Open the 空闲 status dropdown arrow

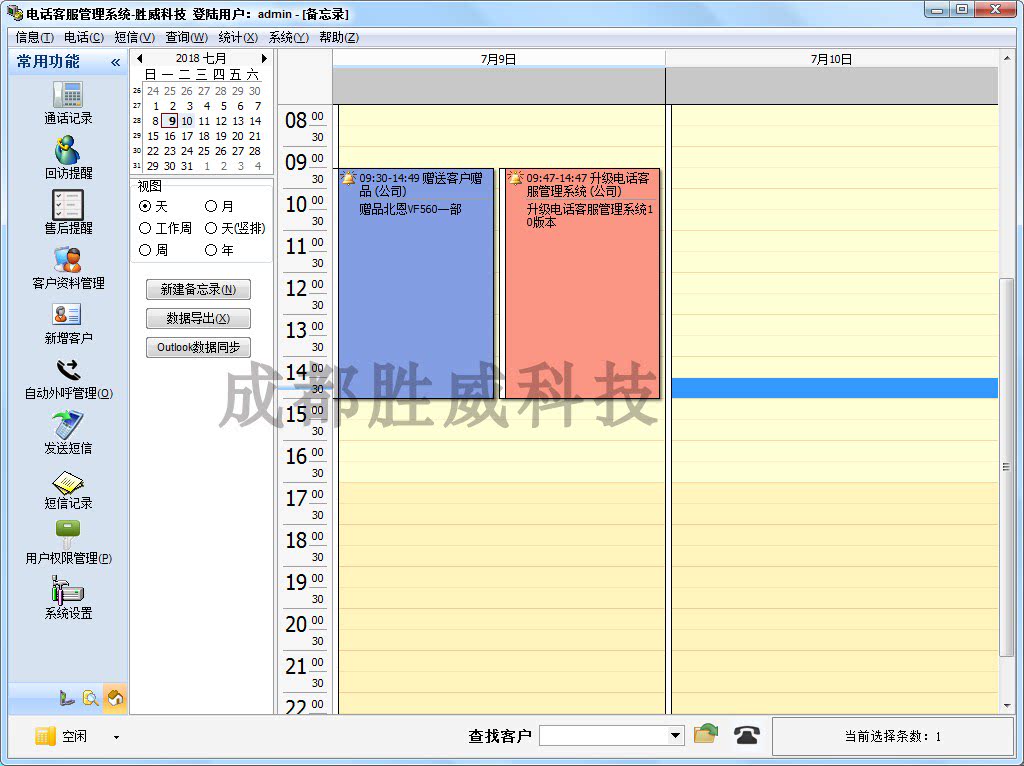pyautogui.click(x=116, y=737)
